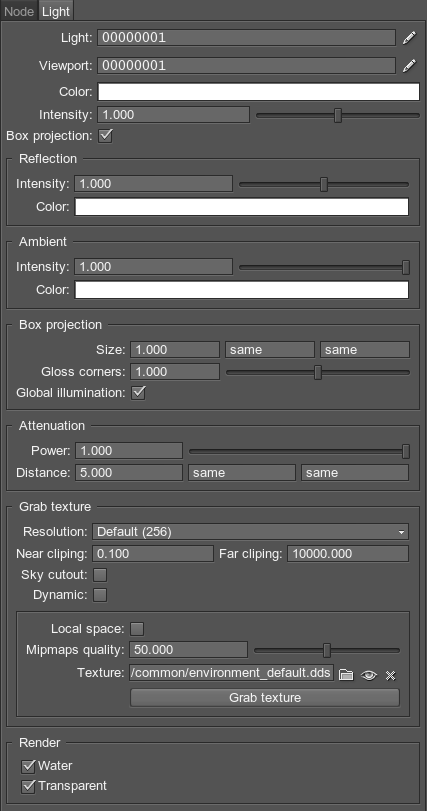Click the pencil icon beside Viewport mask

409,66
